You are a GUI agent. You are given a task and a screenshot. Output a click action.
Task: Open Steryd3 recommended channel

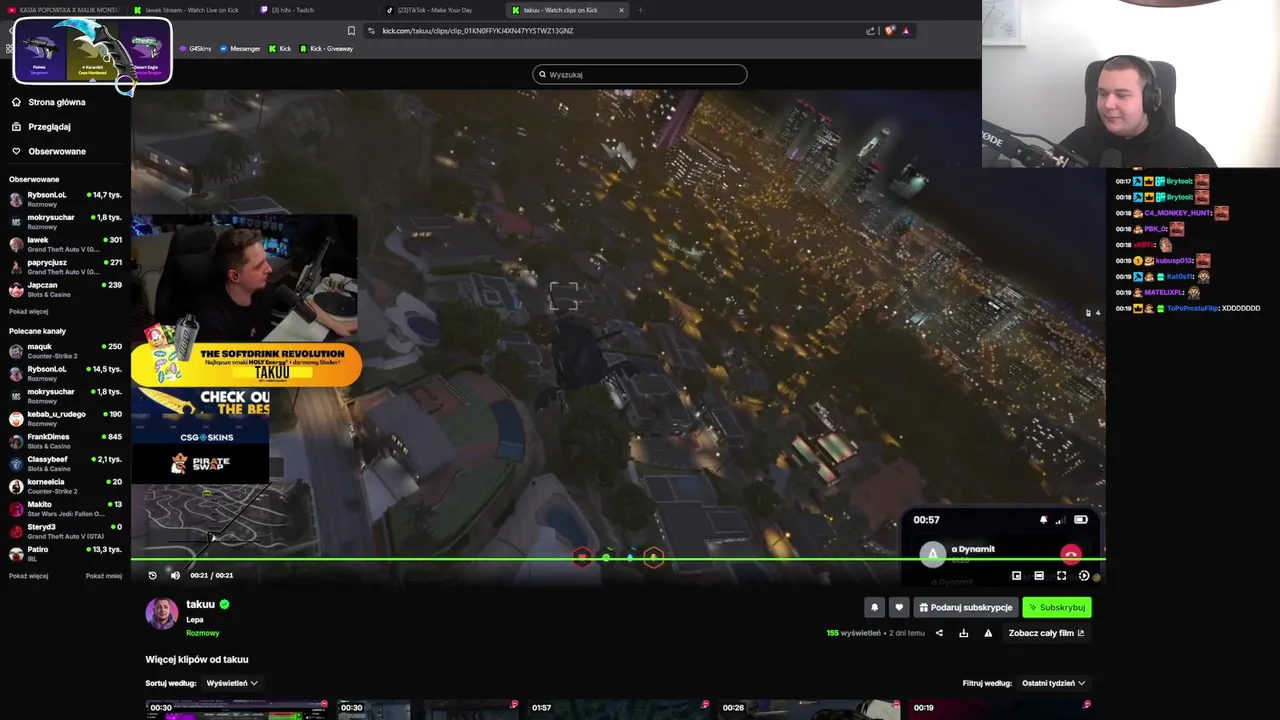66,531
